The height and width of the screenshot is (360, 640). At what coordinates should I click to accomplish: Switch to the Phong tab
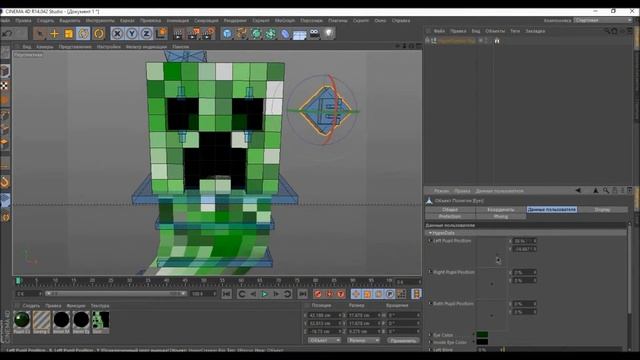[501, 216]
